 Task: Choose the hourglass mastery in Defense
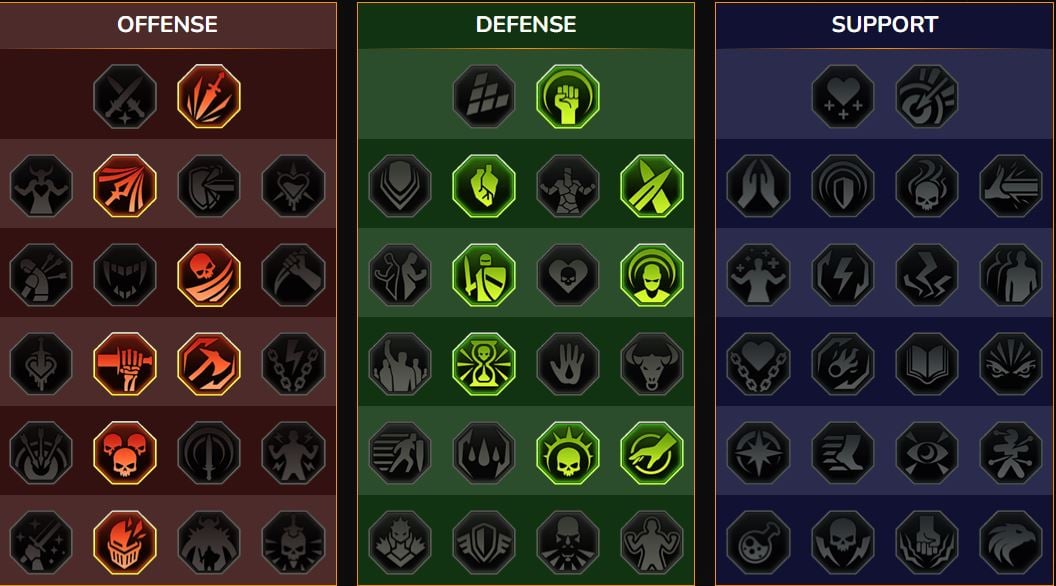point(484,364)
